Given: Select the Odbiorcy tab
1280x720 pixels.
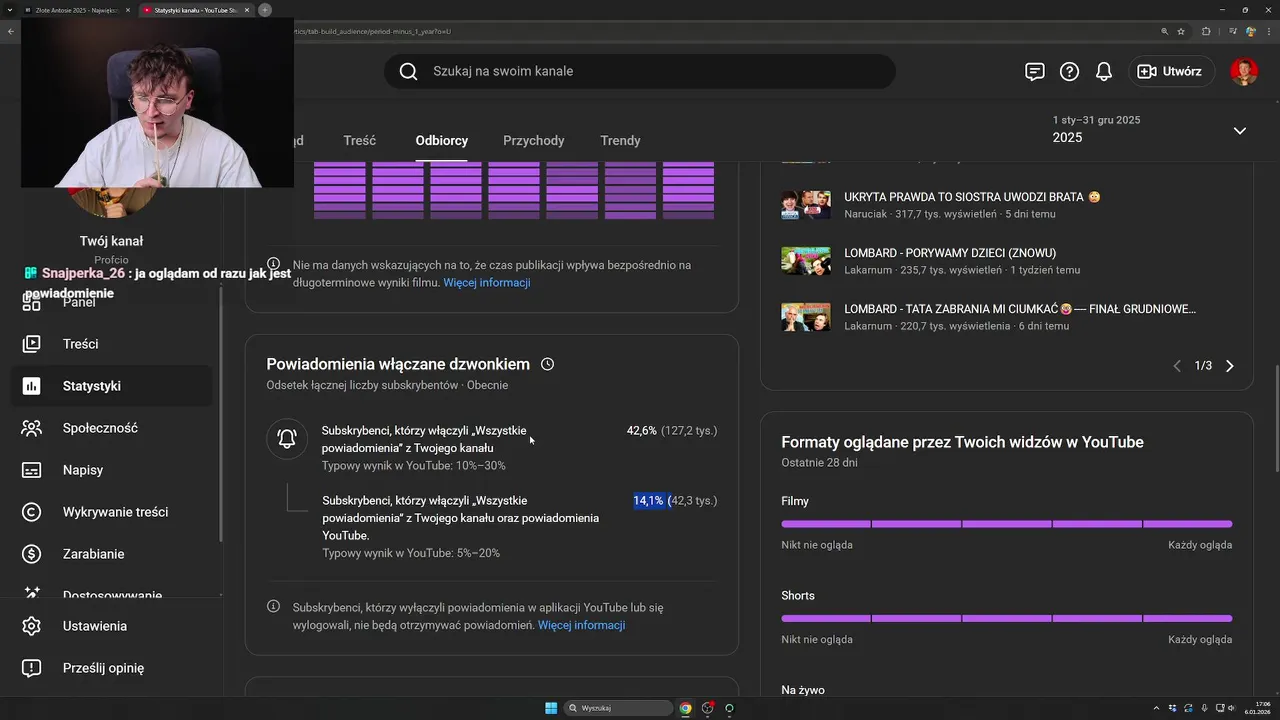Looking at the screenshot, I should (x=442, y=140).
